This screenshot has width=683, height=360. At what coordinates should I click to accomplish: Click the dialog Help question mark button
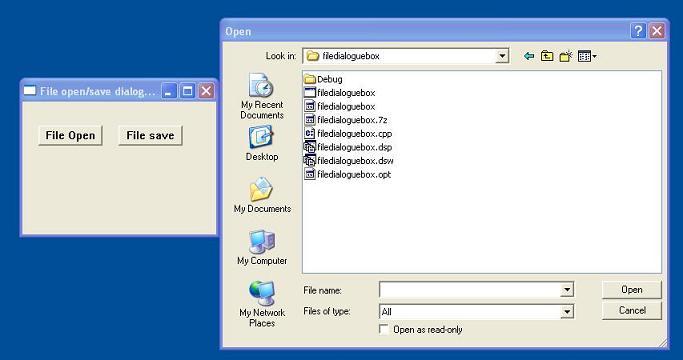click(638, 31)
